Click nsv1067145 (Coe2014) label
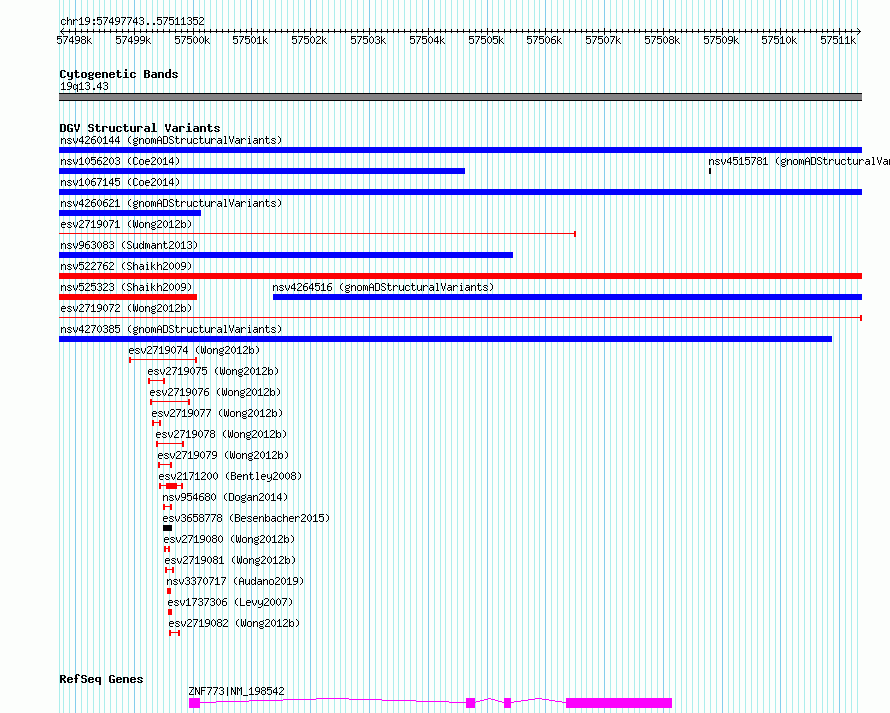890x713 pixels. click(120, 182)
